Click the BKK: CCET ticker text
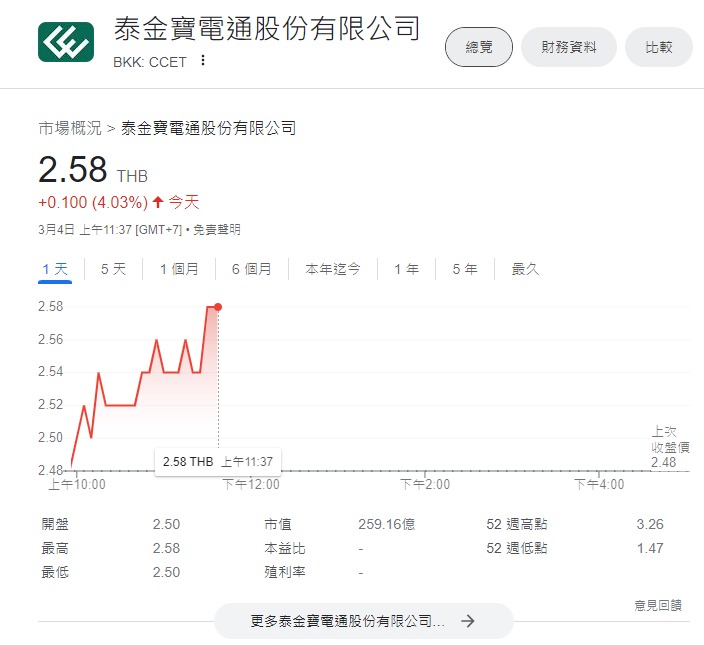704x645 pixels. [150, 62]
